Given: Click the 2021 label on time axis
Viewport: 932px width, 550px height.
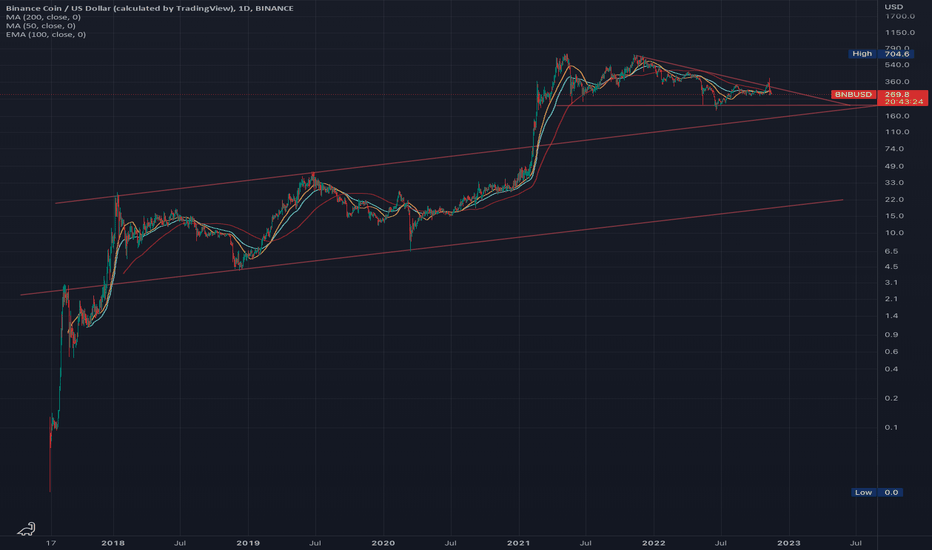Looking at the screenshot, I should coord(518,543).
